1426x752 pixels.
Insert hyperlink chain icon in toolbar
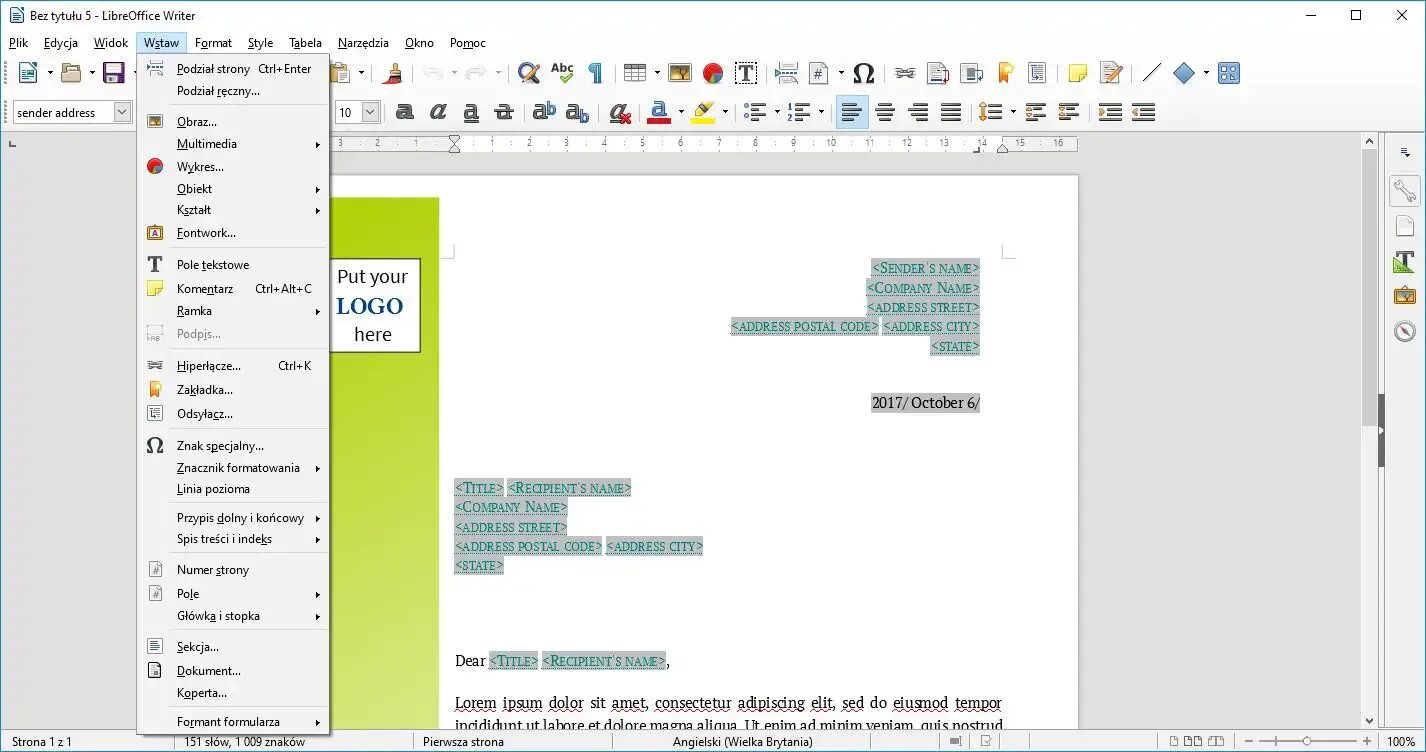pos(904,73)
